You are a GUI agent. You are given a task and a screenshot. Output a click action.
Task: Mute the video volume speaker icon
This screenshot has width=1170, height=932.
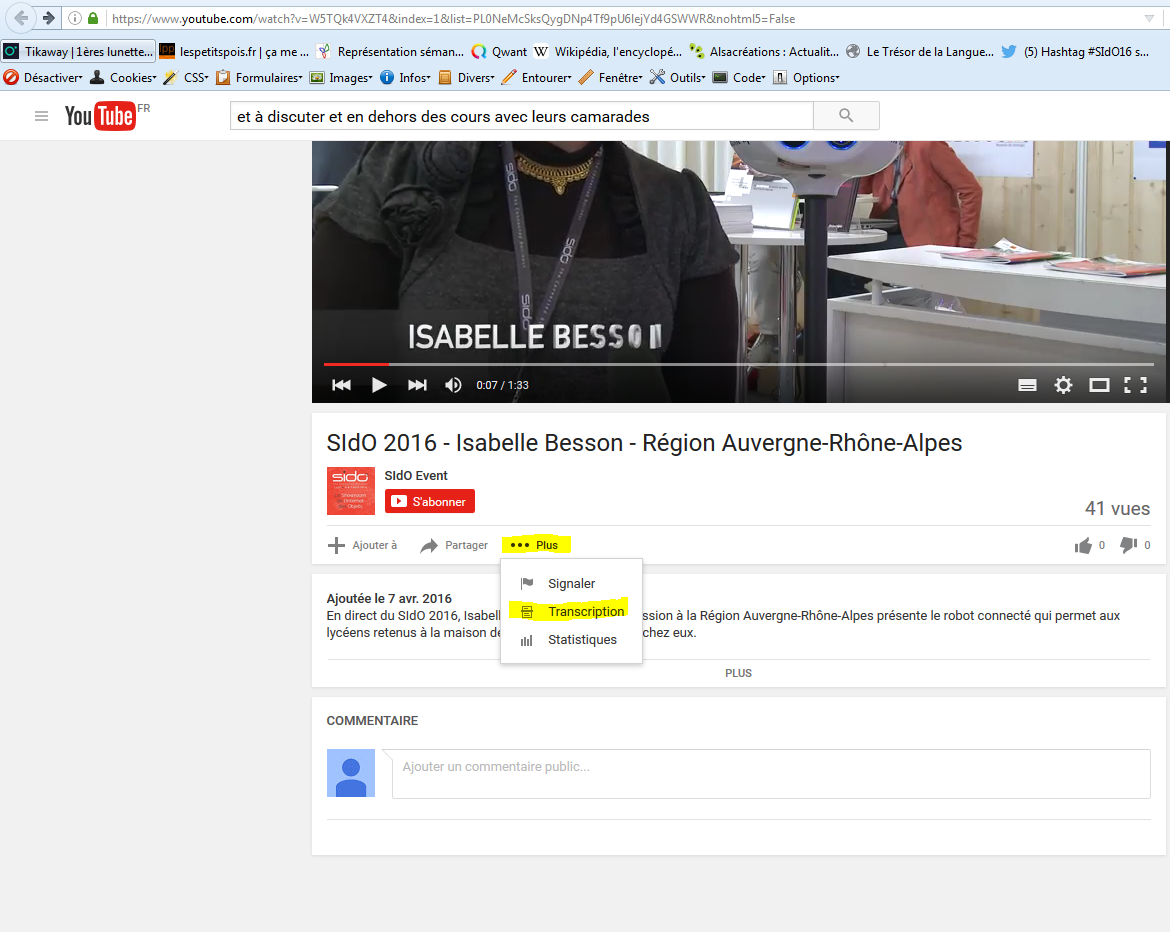tap(453, 385)
